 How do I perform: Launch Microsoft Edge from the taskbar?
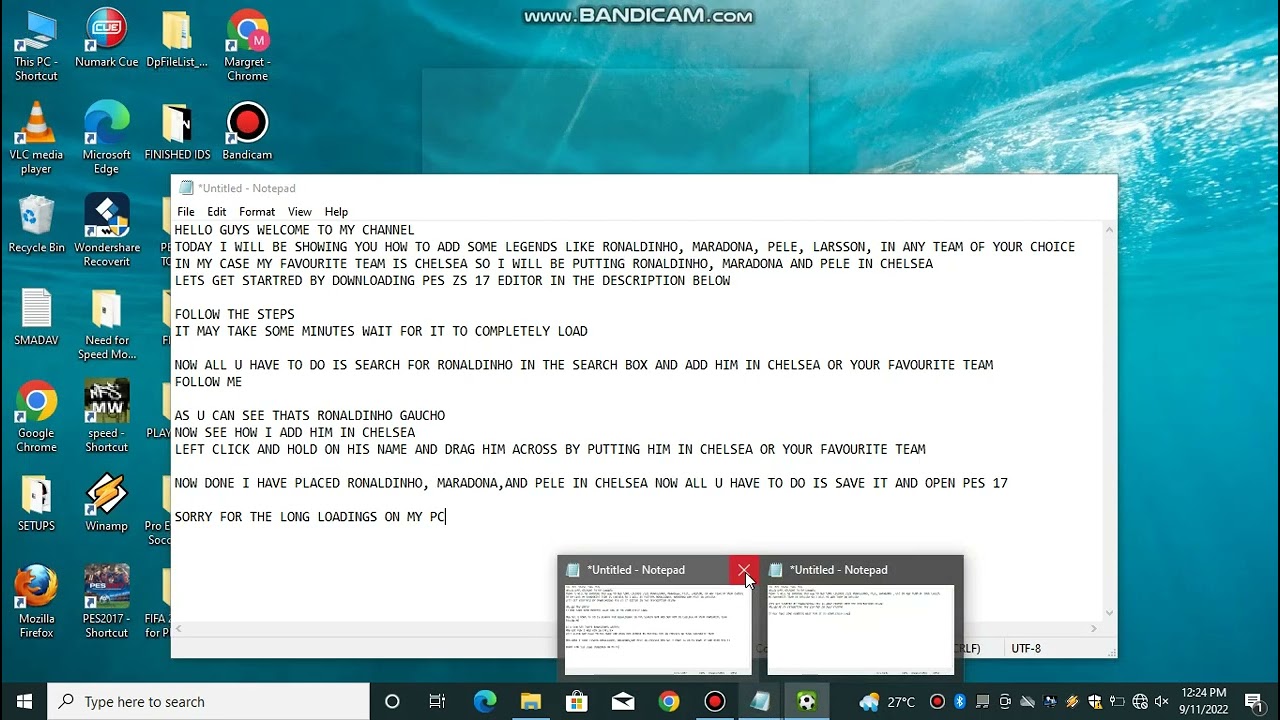pos(484,702)
